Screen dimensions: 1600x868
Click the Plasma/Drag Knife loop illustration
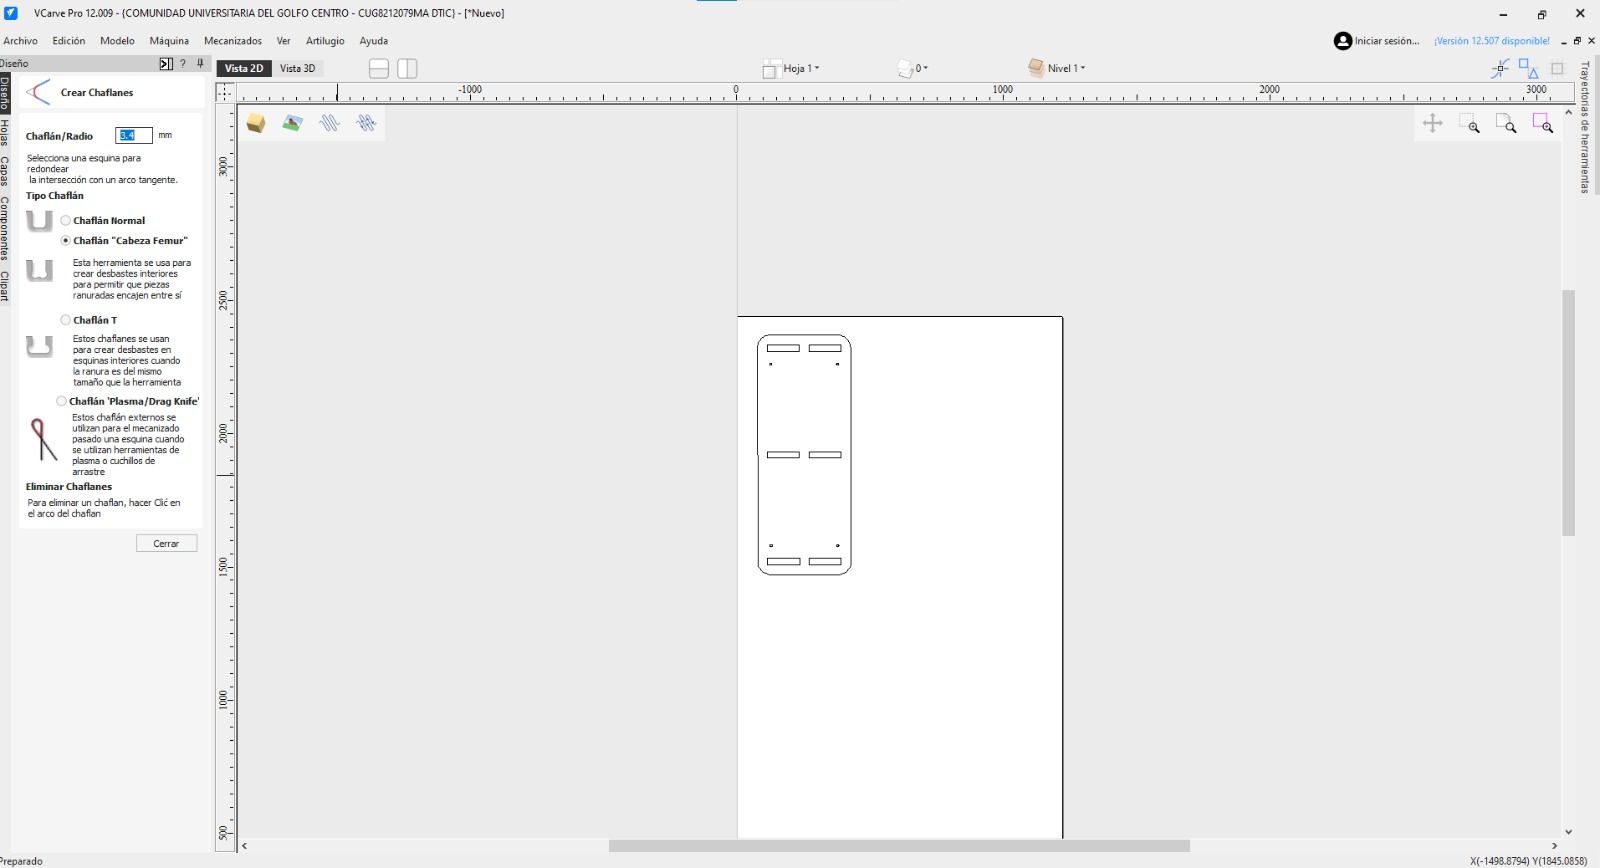click(43, 440)
